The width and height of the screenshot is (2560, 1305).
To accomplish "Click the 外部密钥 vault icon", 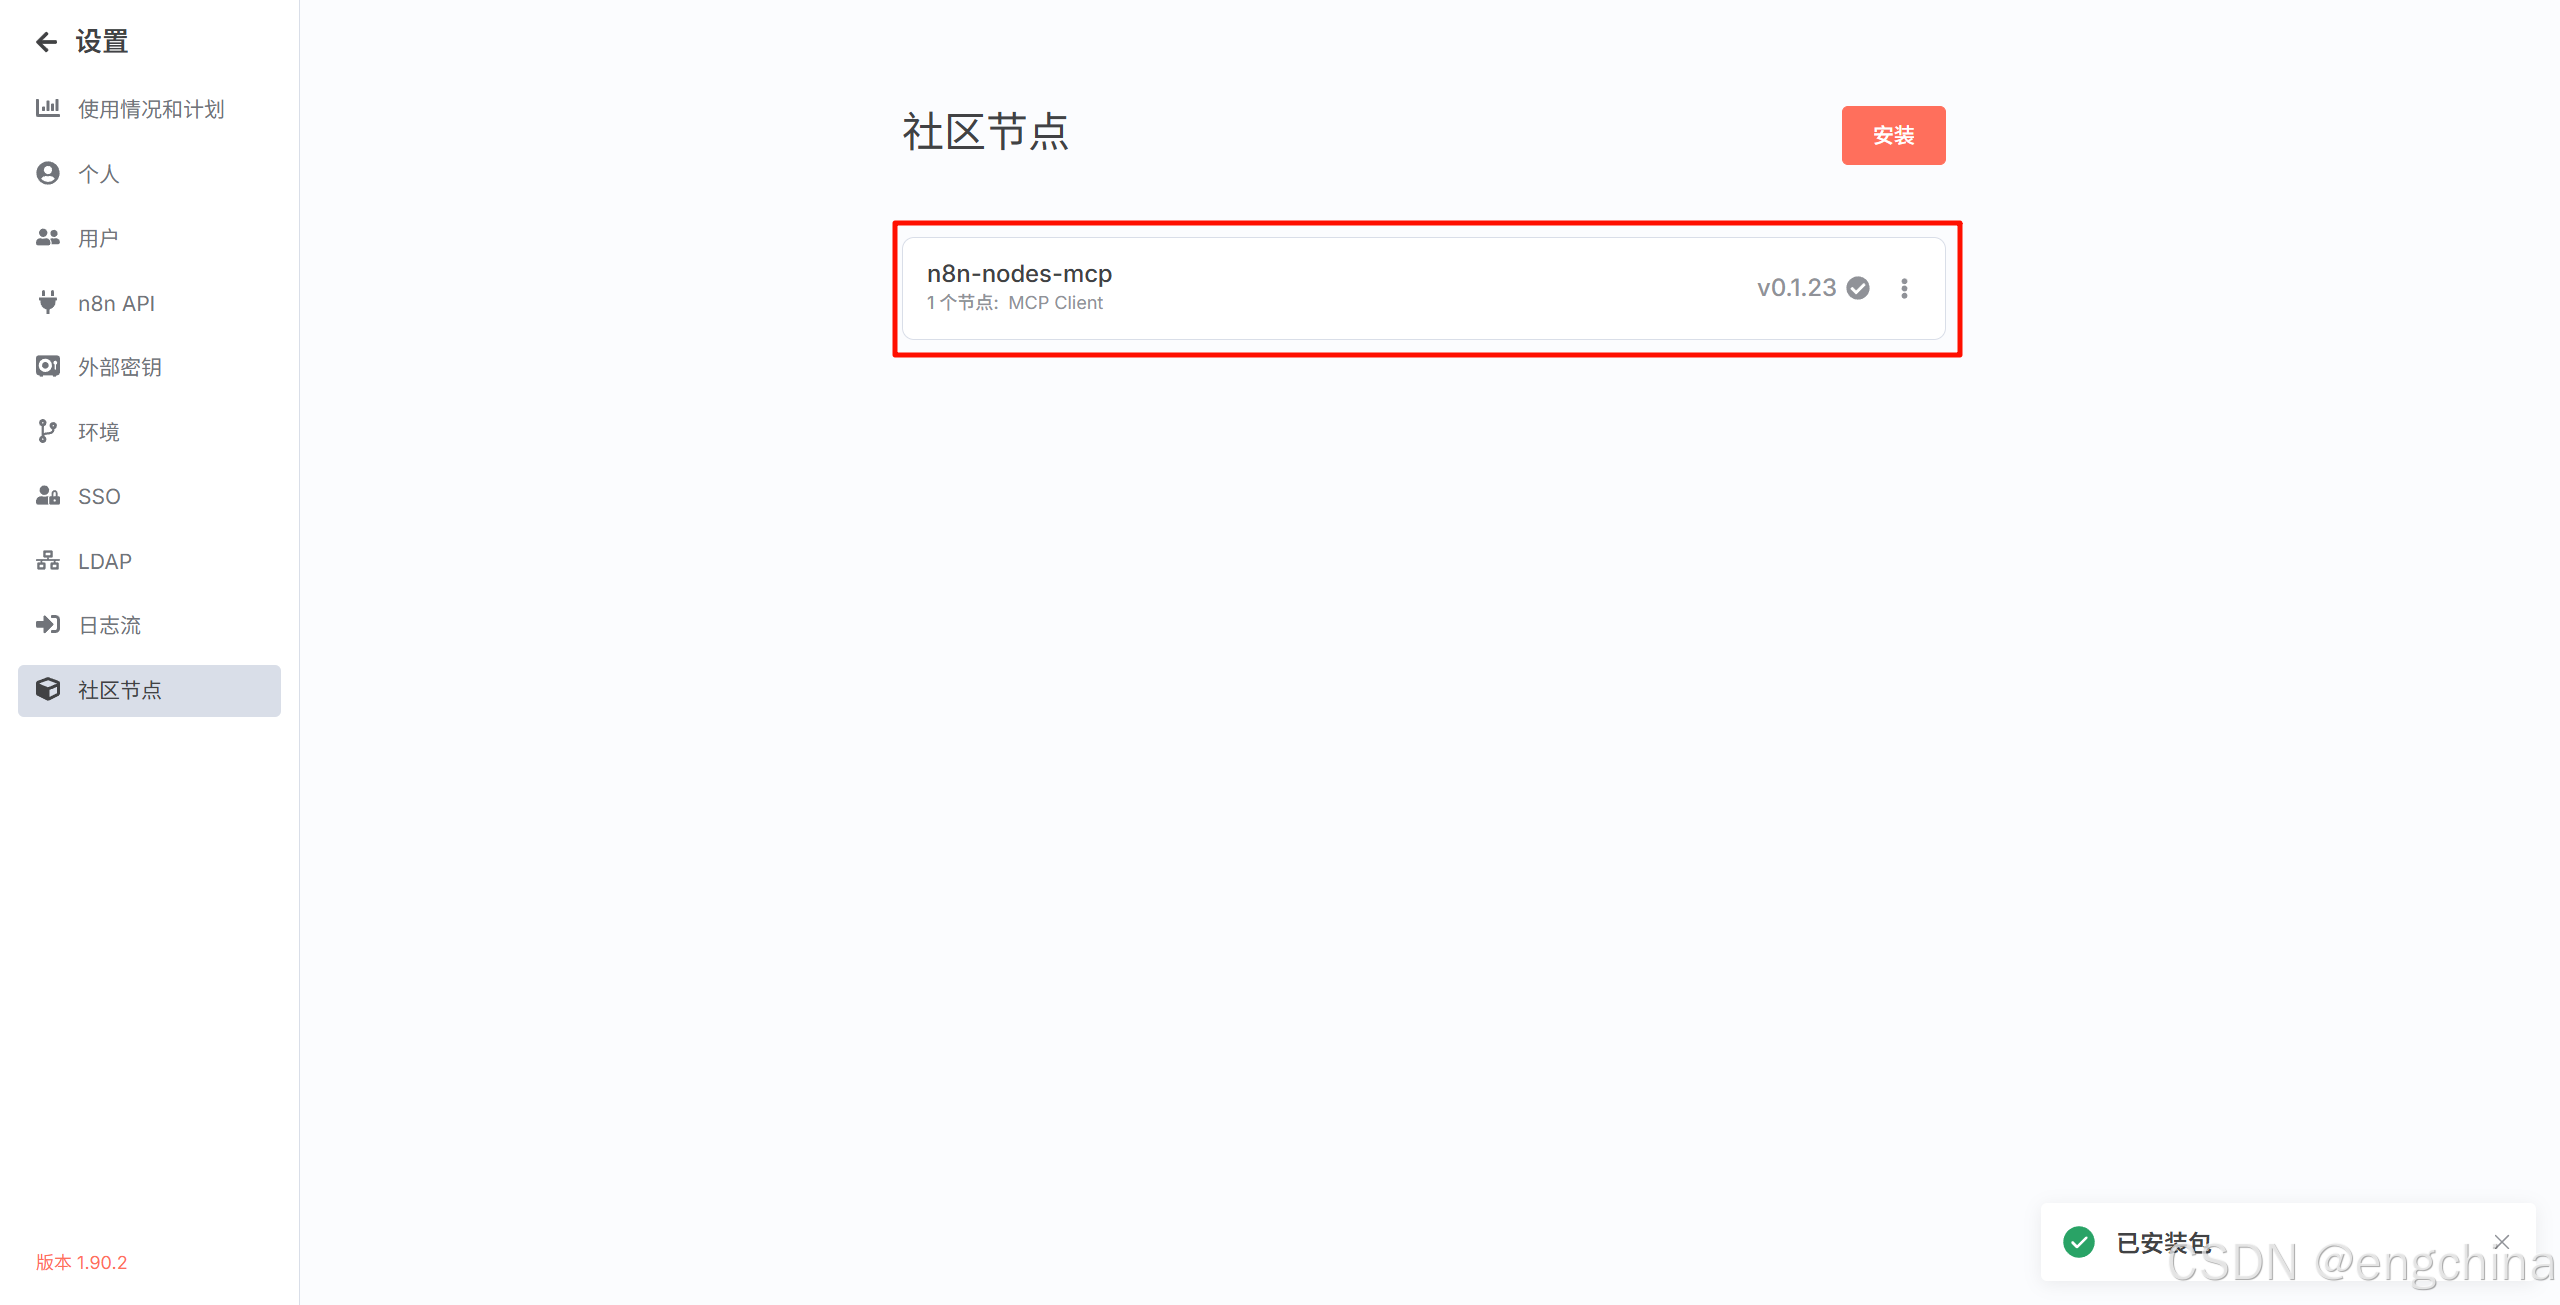I will [x=47, y=367].
